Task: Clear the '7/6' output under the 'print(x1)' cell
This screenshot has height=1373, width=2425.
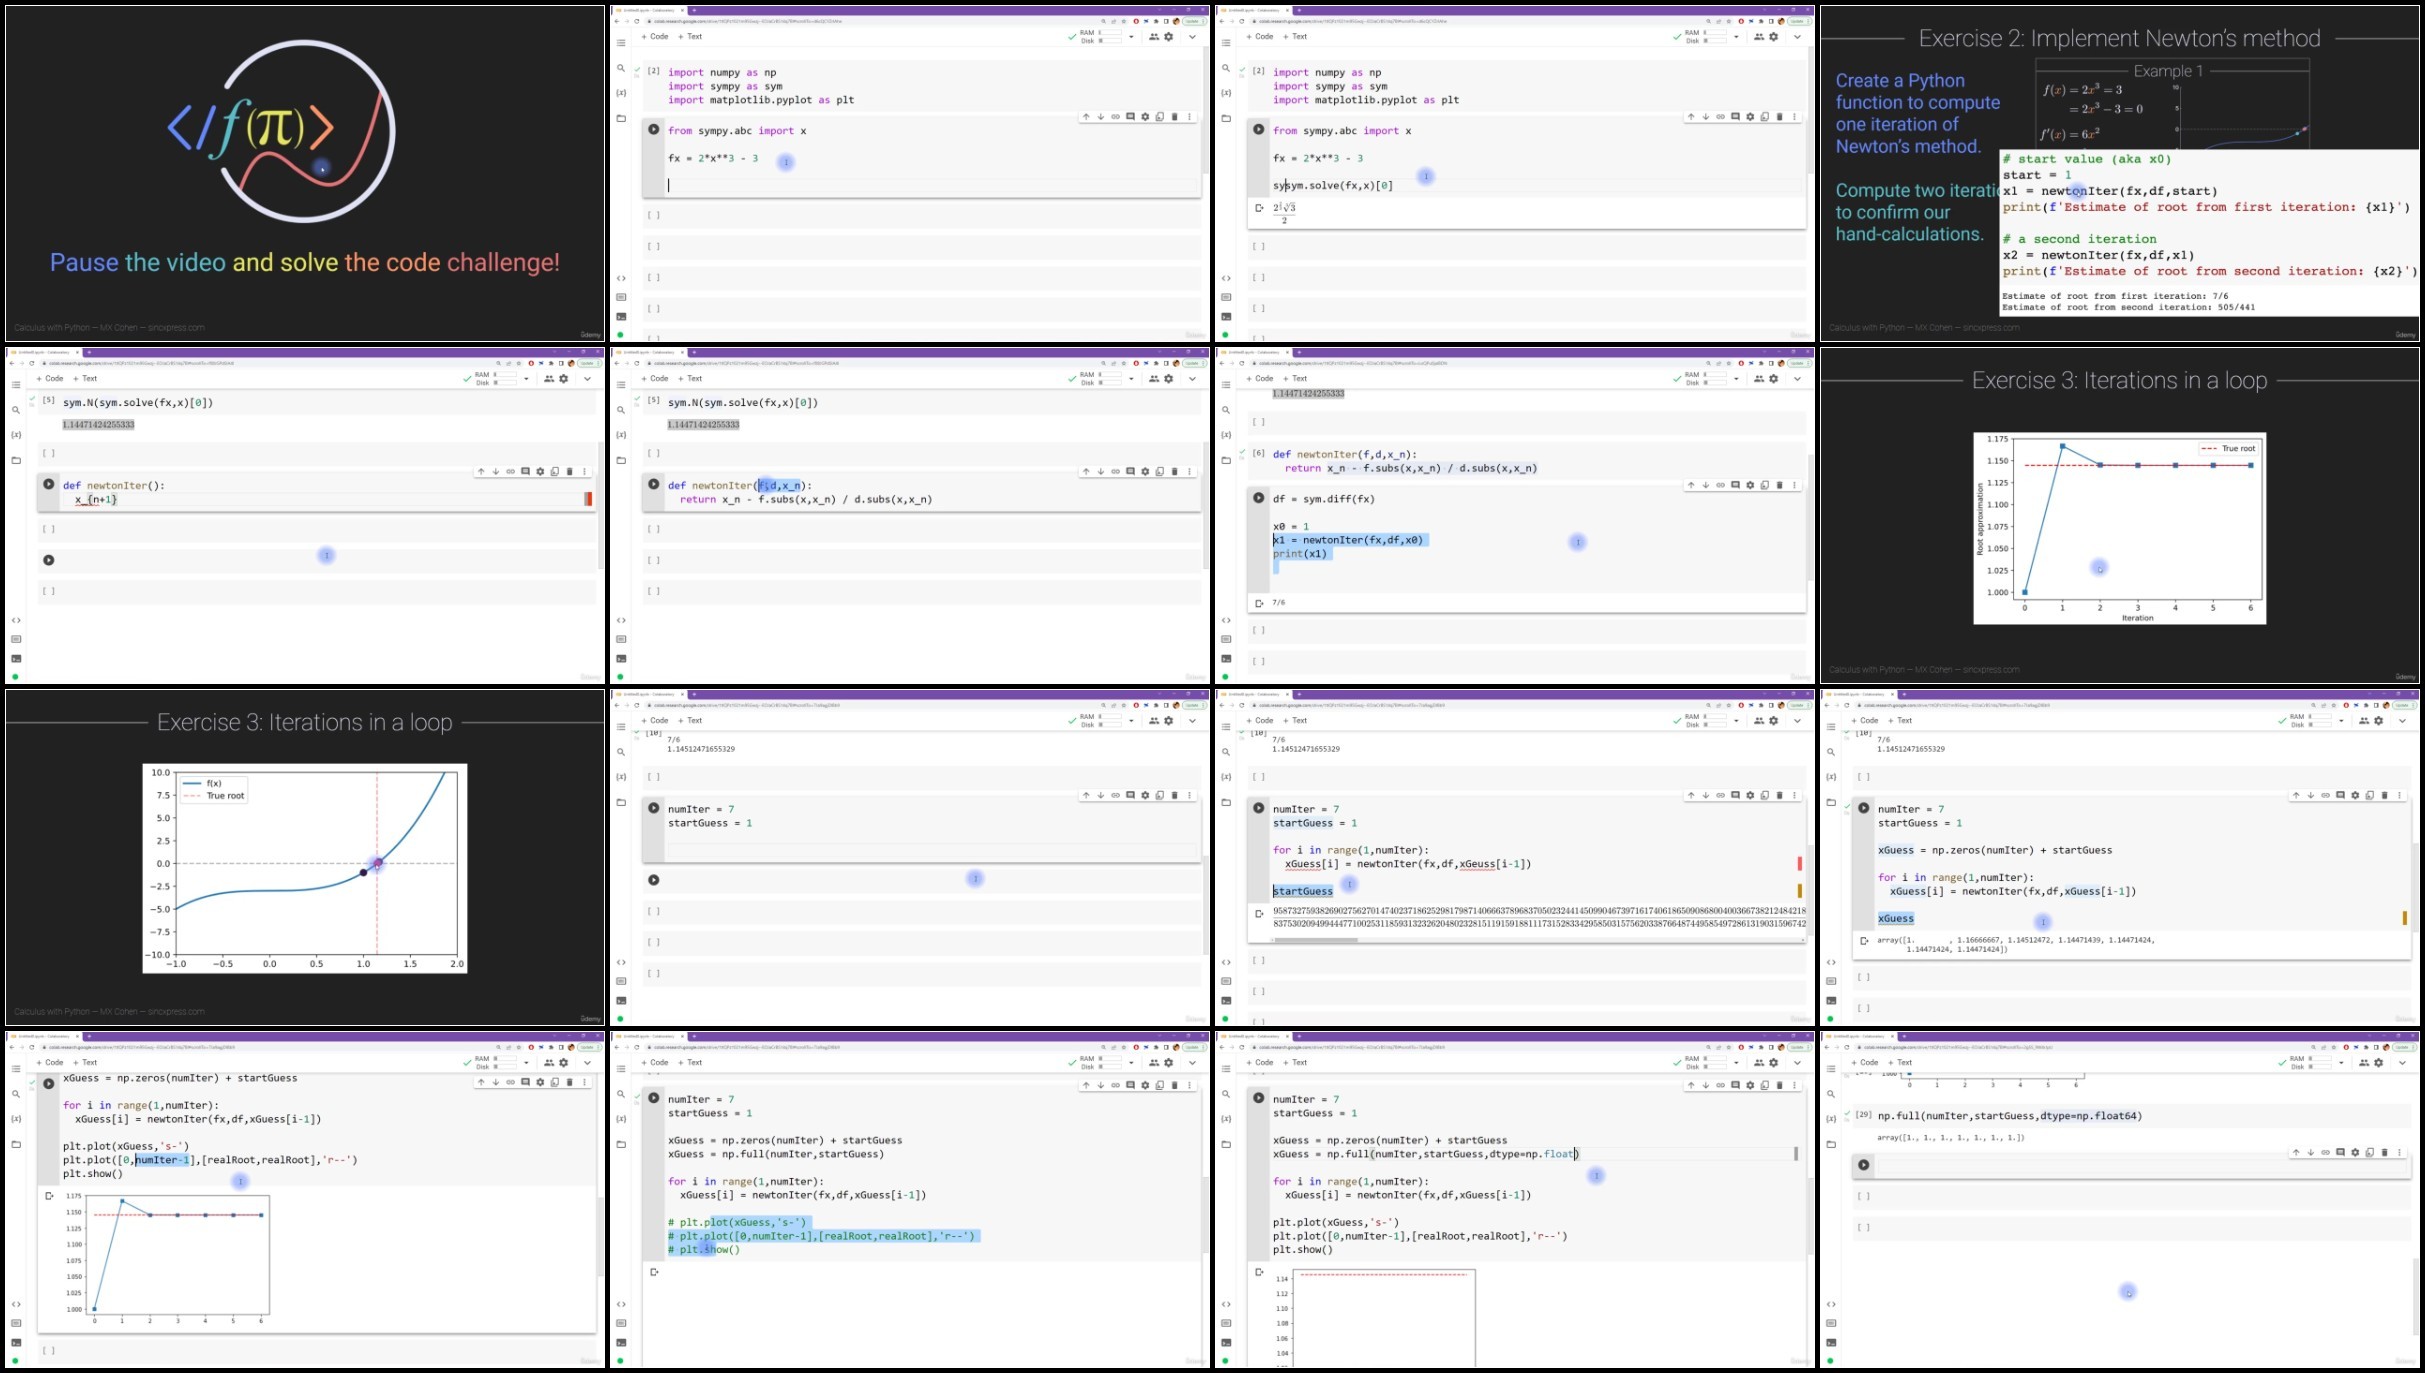Action: point(1259,603)
